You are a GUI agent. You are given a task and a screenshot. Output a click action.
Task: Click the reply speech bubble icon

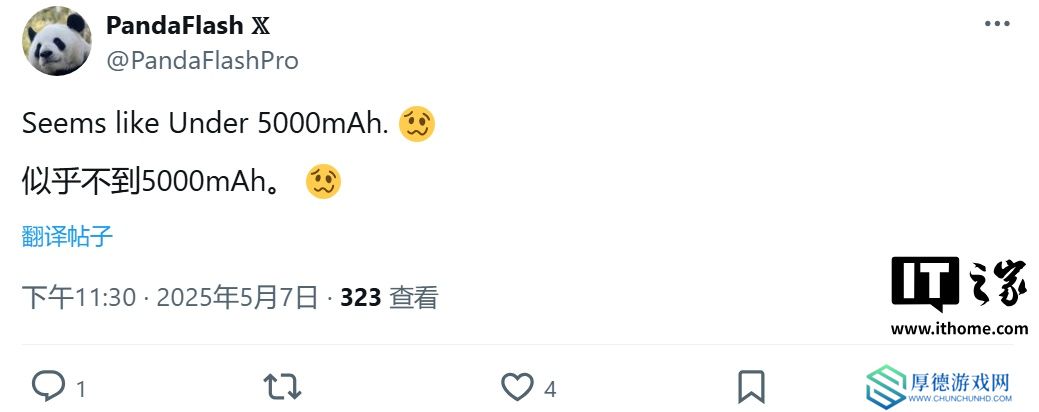click(48, 386)
